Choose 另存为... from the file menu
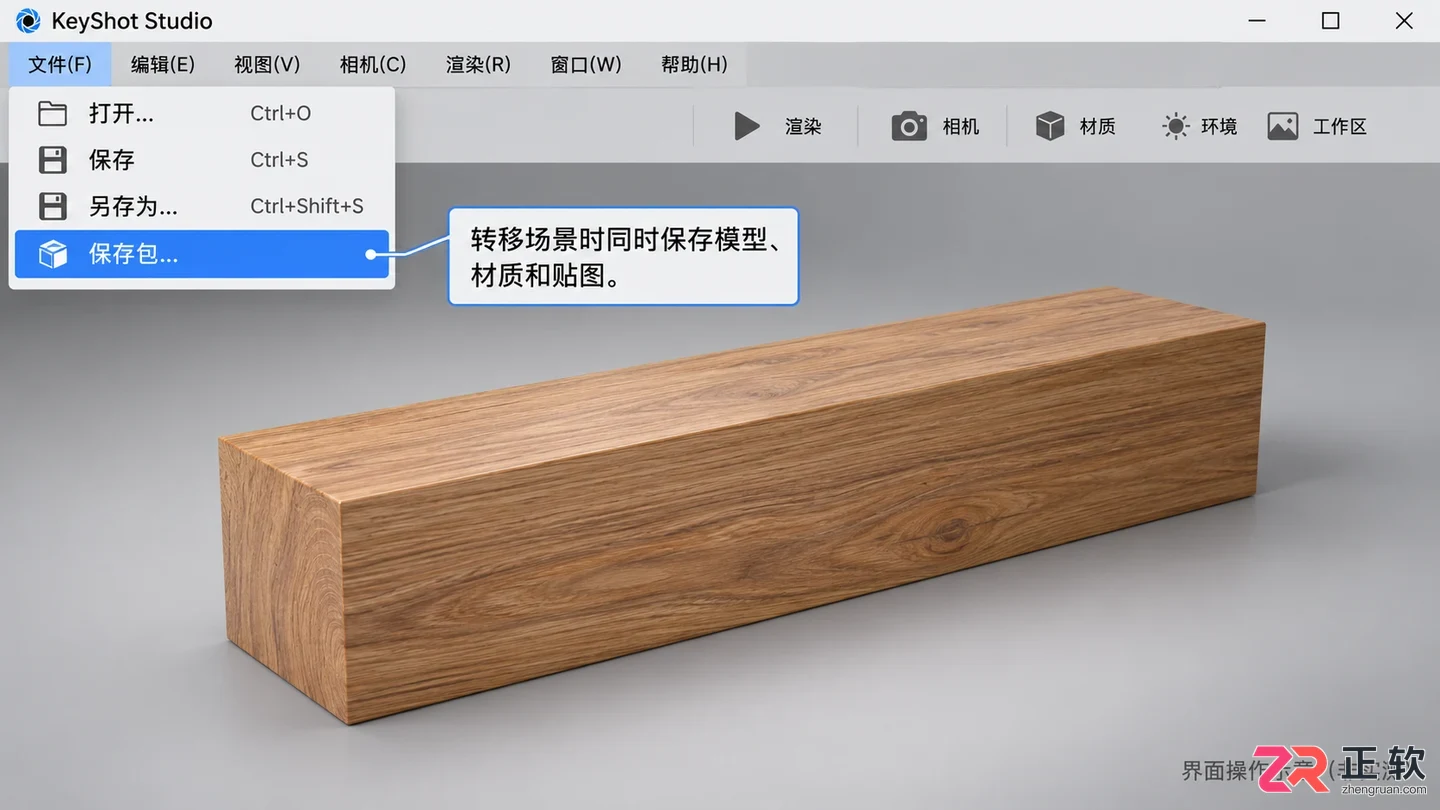This screenshot has width=1440, height=810. click(x=202, y=206)
